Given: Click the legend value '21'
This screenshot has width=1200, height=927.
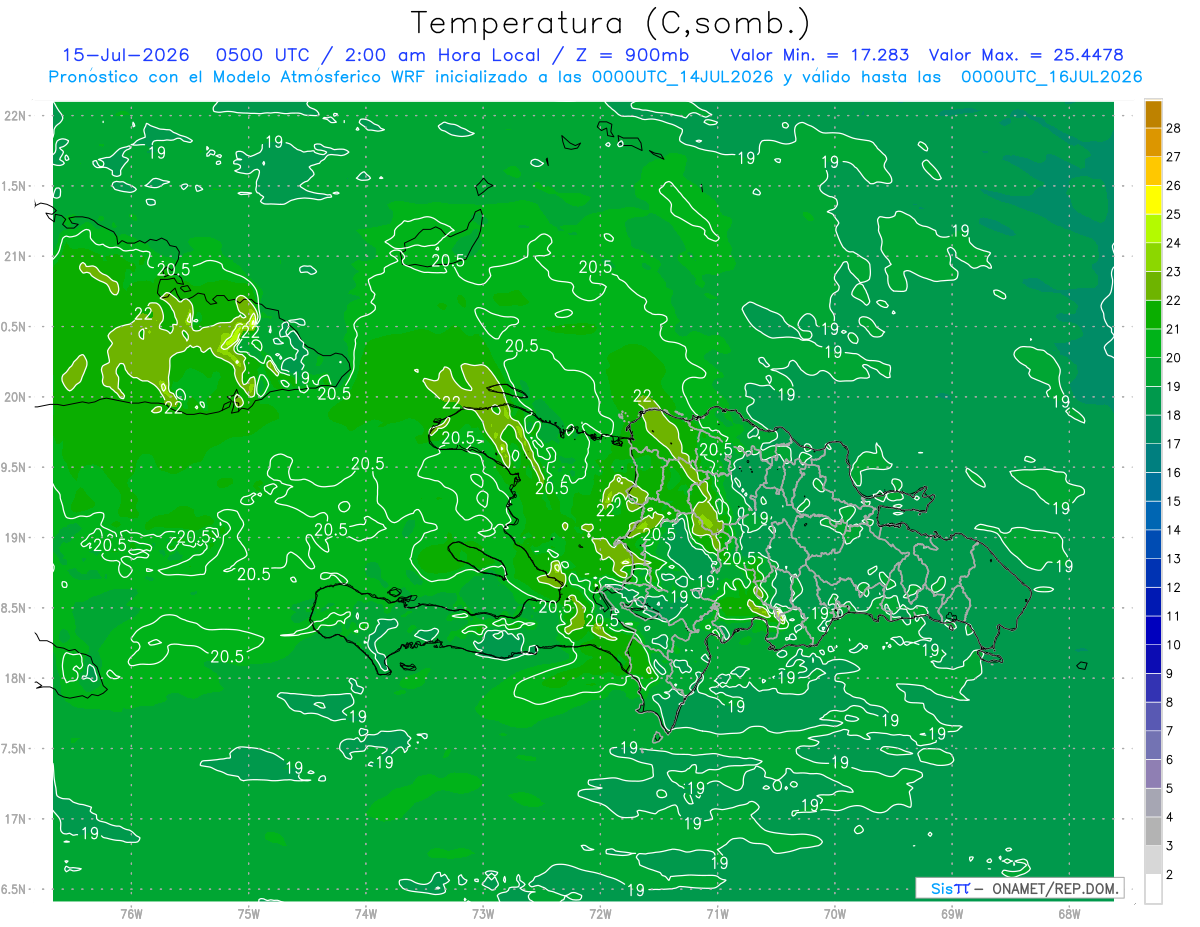Looking at the screenshot, I should 1174,330.
